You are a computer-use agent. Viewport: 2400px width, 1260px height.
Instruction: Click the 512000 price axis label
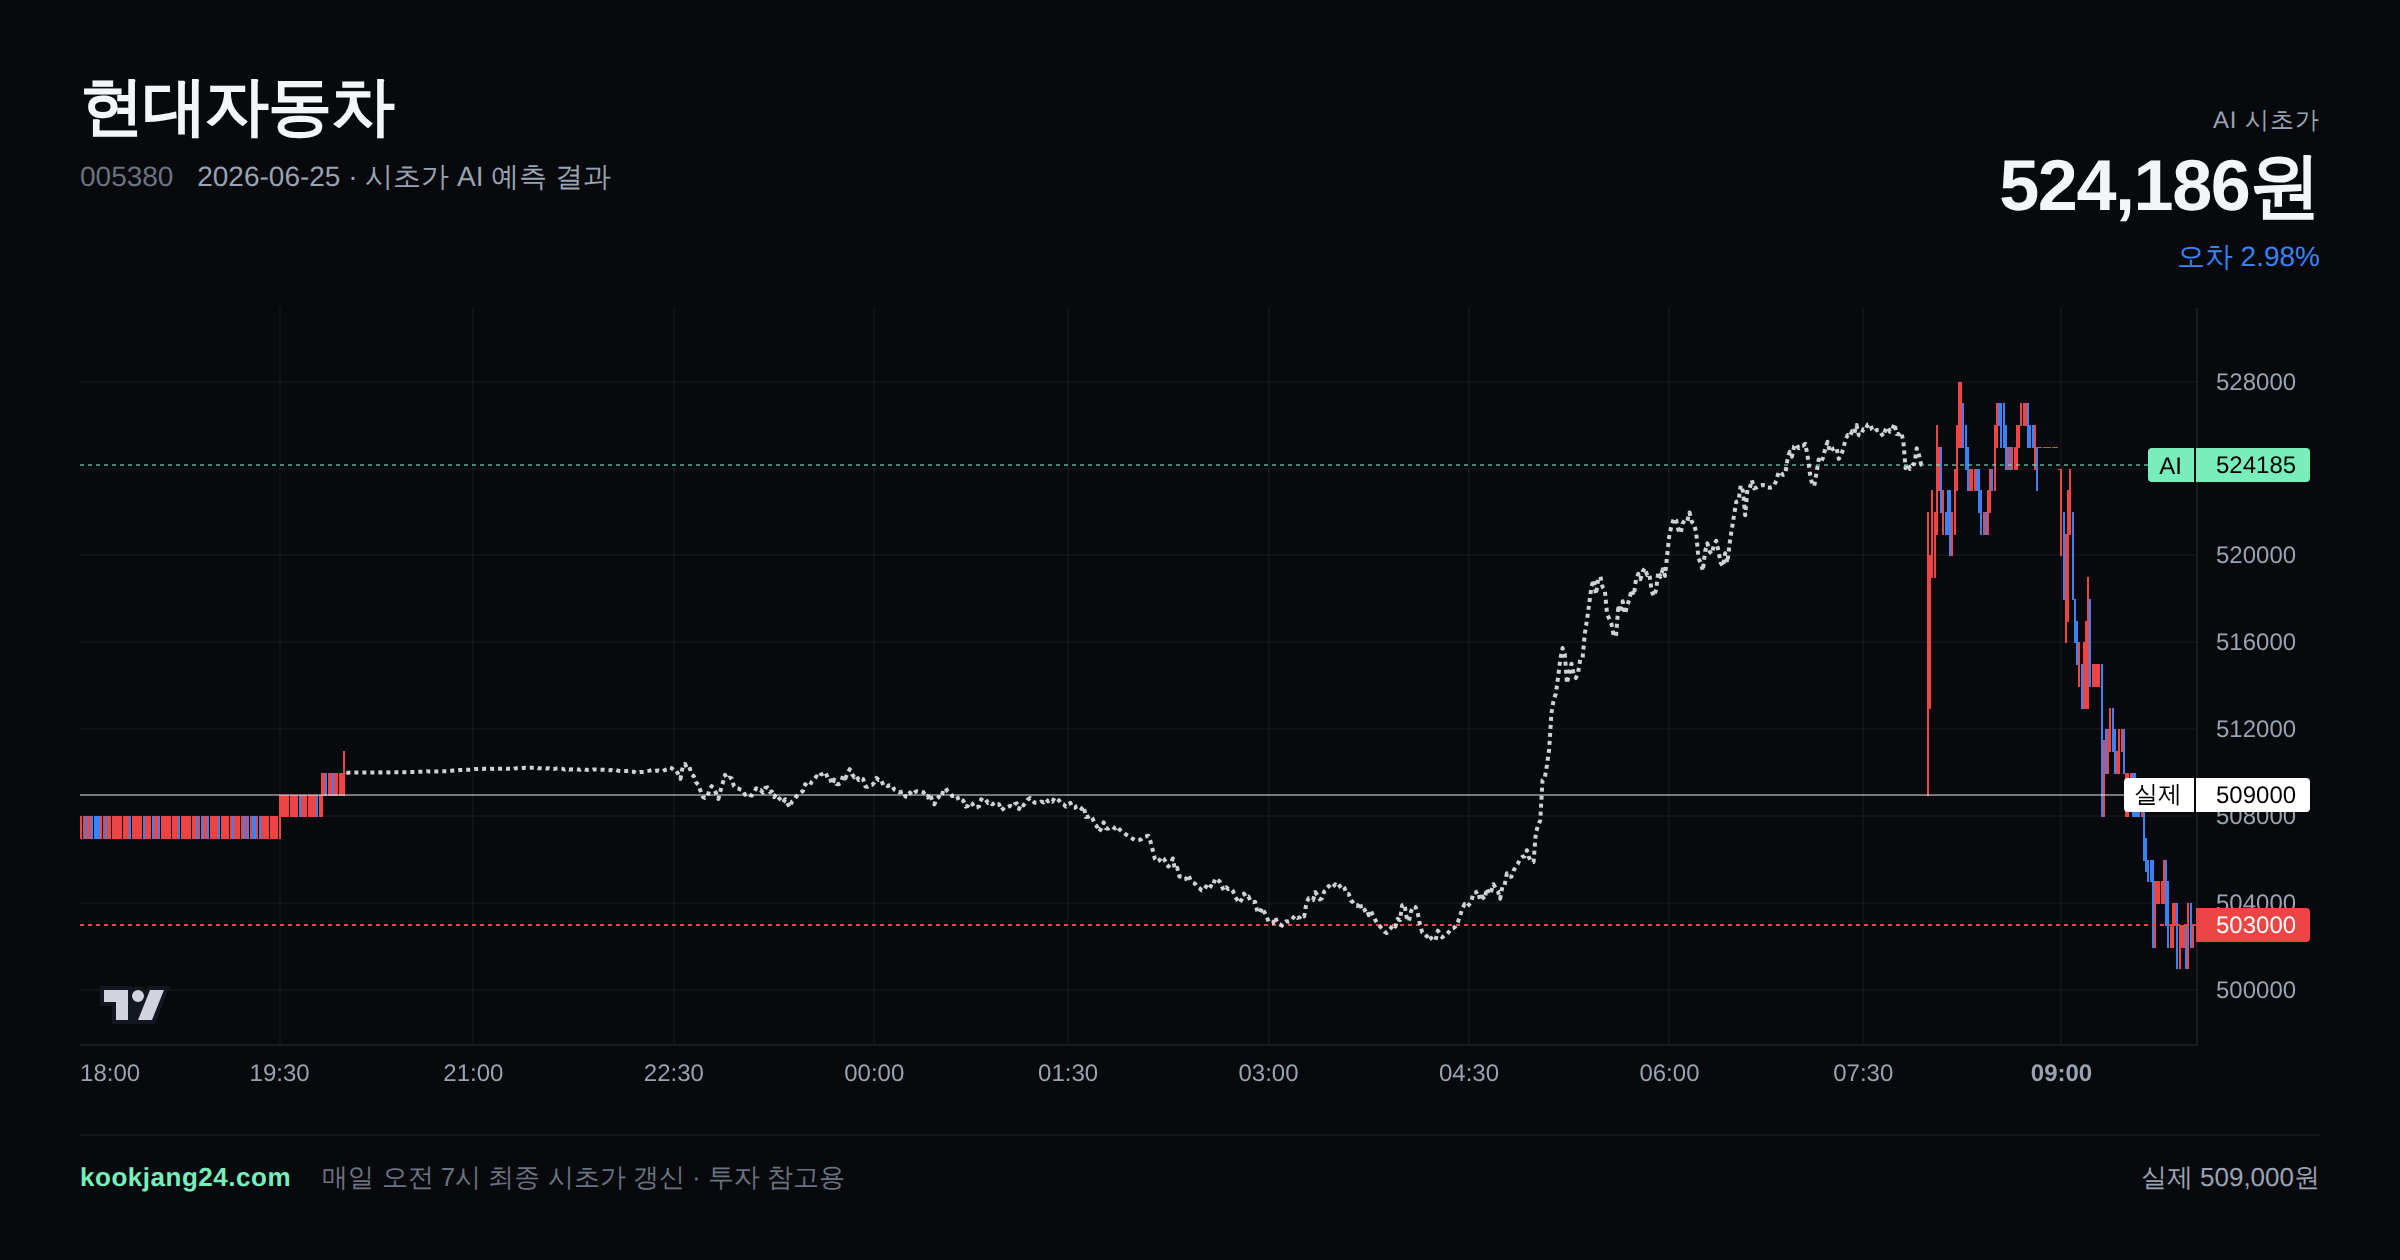[x=2255, y=729]
